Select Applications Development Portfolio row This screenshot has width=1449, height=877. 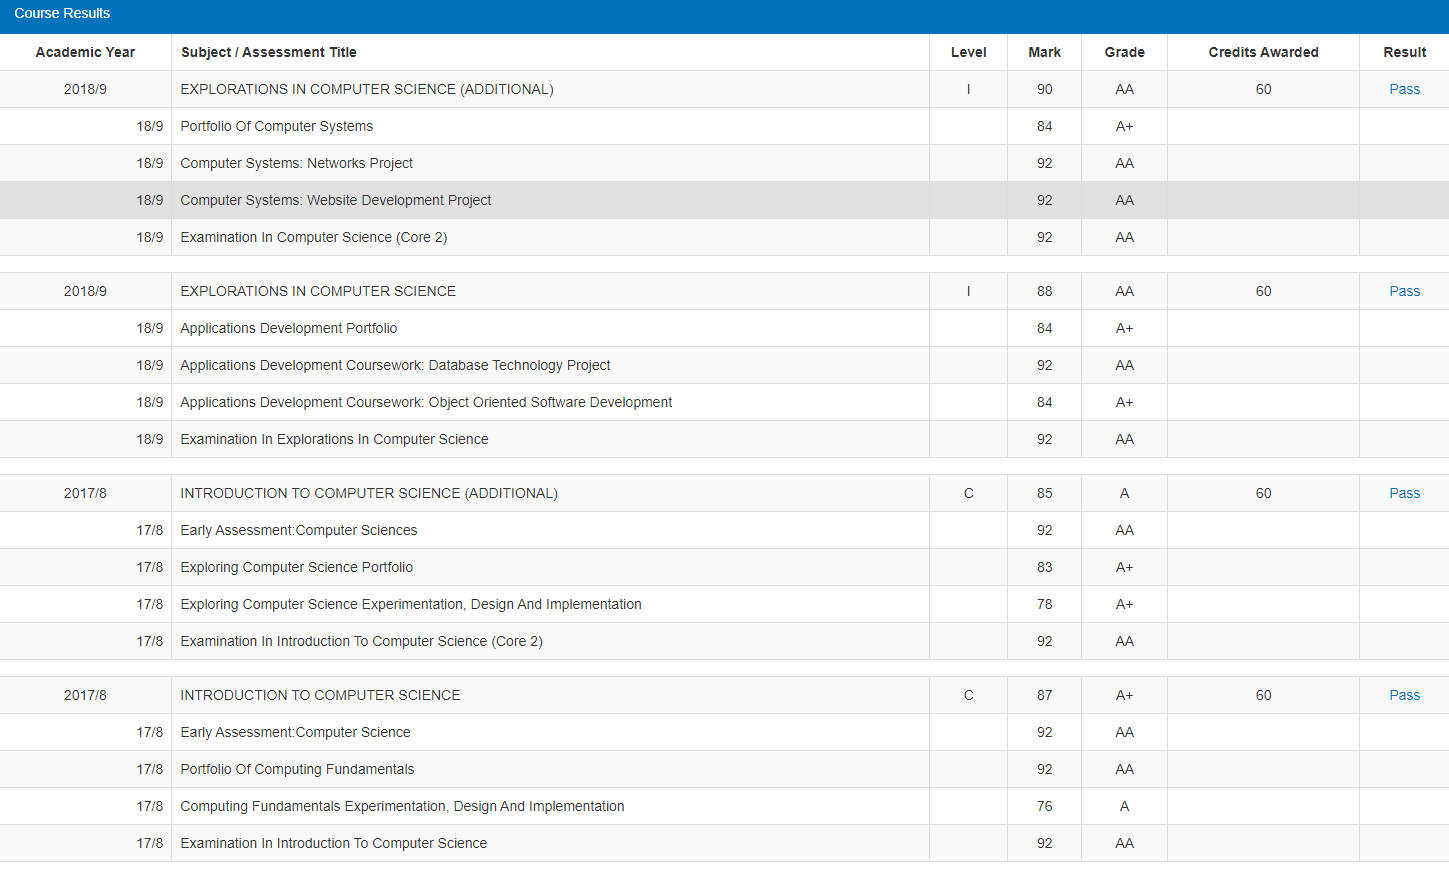click(724, 328)
